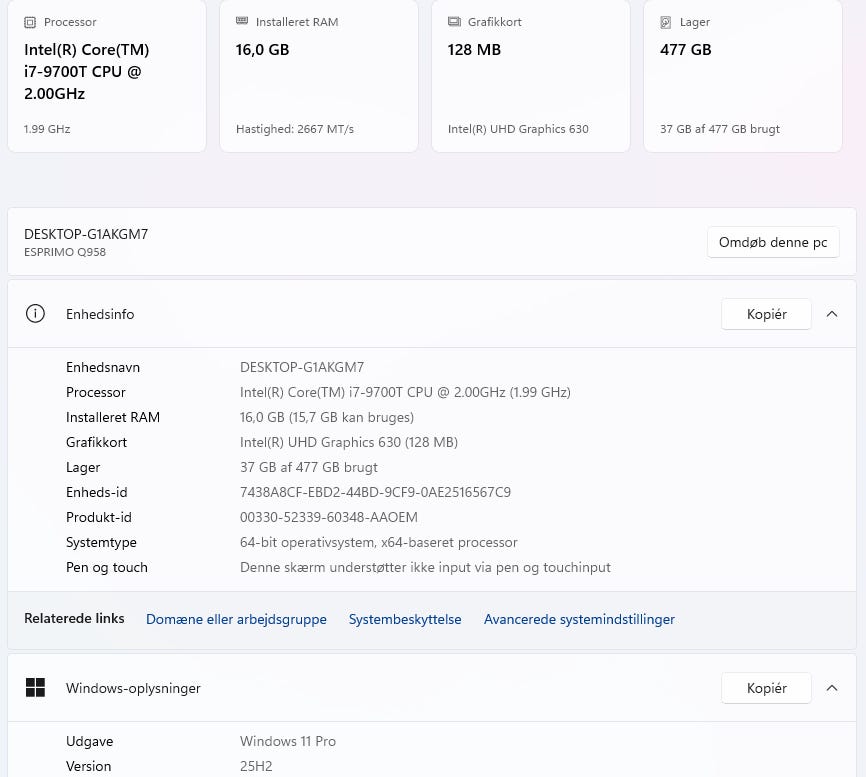Image resolution: width=866 pixels, height=777 pixels.
Task: Select the processor value ending in (1.99 GHz)
Action: (405, 392)
